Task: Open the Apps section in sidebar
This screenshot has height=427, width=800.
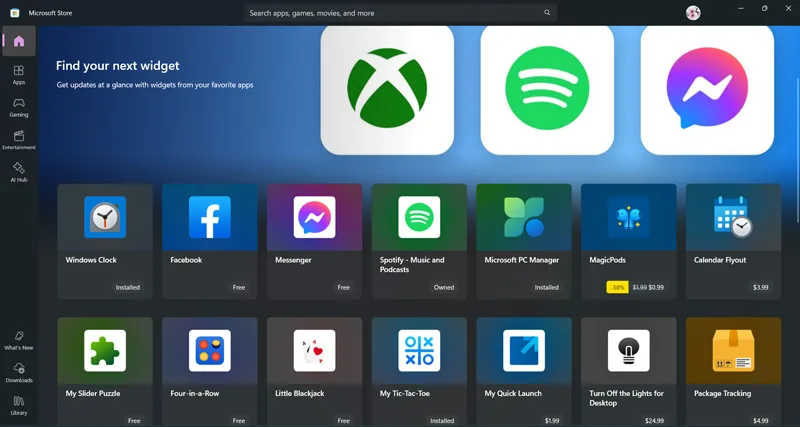Action: click(19, 74)
